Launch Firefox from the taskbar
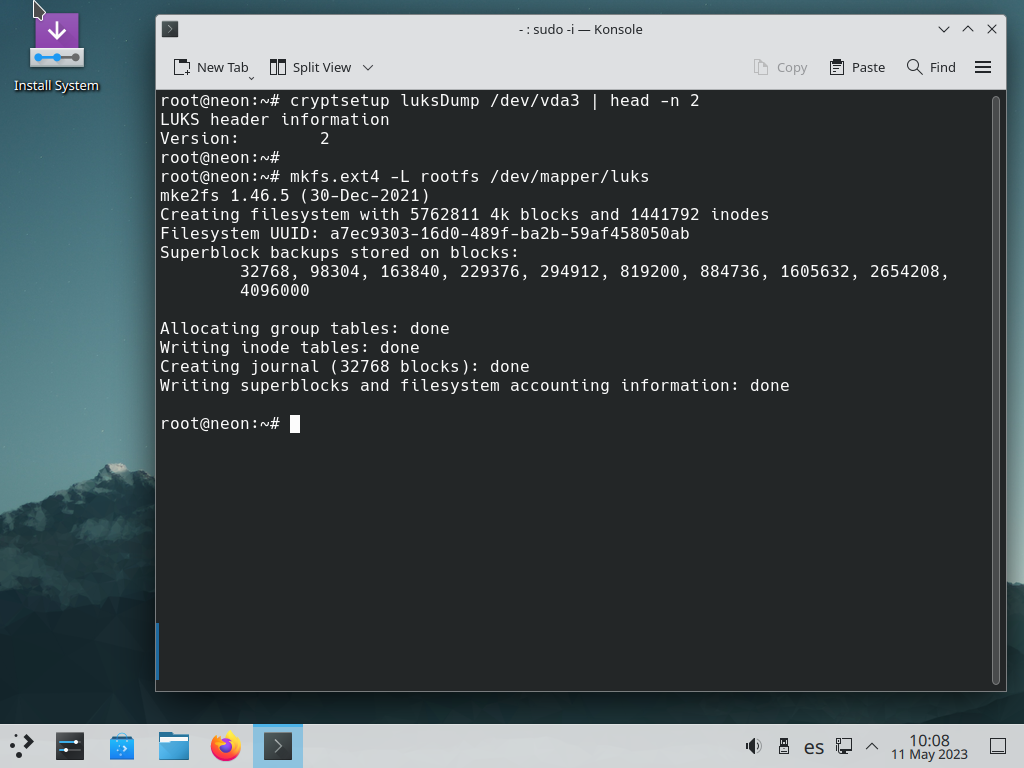The width and height of the screenshot is (1024, 768). (226, 746)
